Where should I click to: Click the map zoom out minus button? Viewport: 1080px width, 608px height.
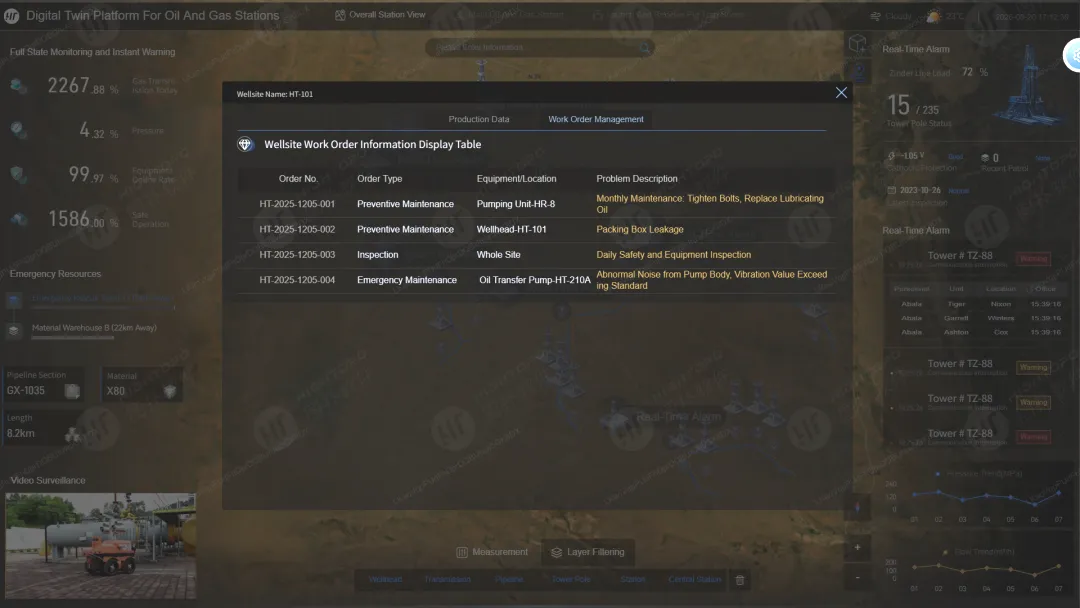pyautogui.click(x=857, y=578)
